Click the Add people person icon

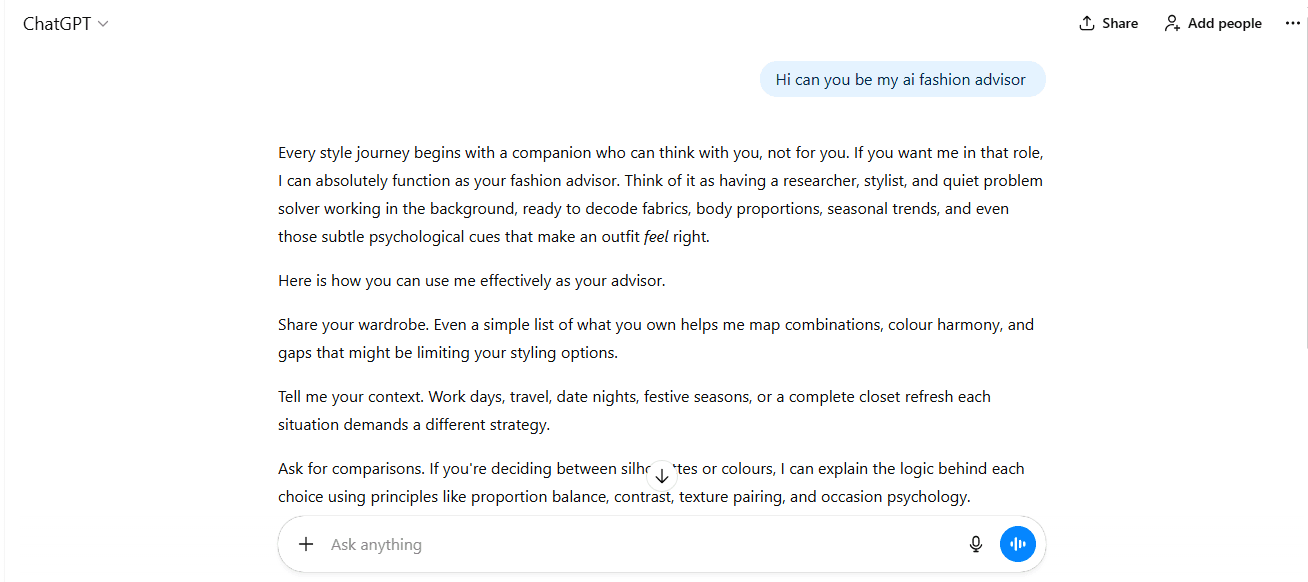(x=1171, y=22)
